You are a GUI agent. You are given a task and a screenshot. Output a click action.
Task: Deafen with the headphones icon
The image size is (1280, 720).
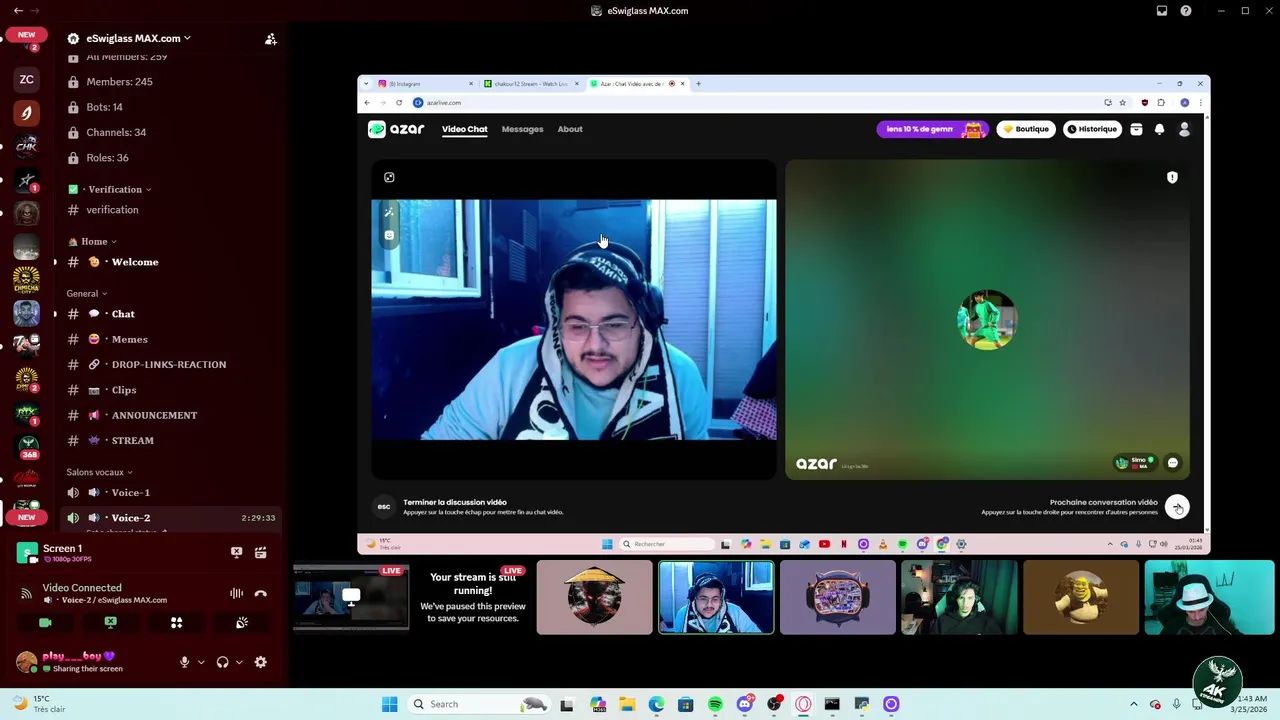(222, 662)
